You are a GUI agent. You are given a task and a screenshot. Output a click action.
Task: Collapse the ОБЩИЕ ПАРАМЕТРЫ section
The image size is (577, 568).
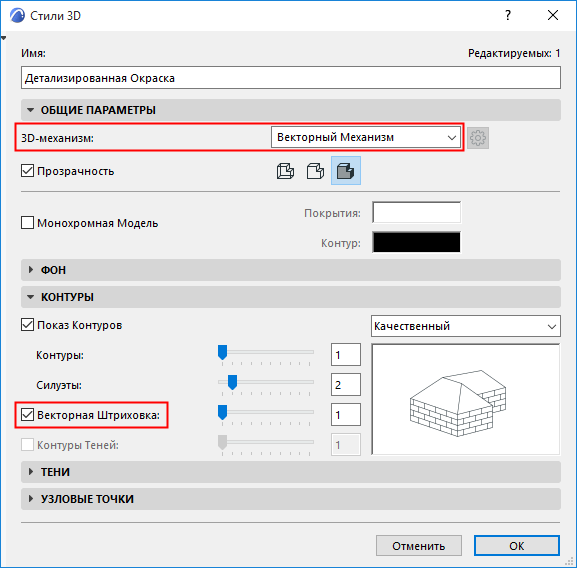291,110
